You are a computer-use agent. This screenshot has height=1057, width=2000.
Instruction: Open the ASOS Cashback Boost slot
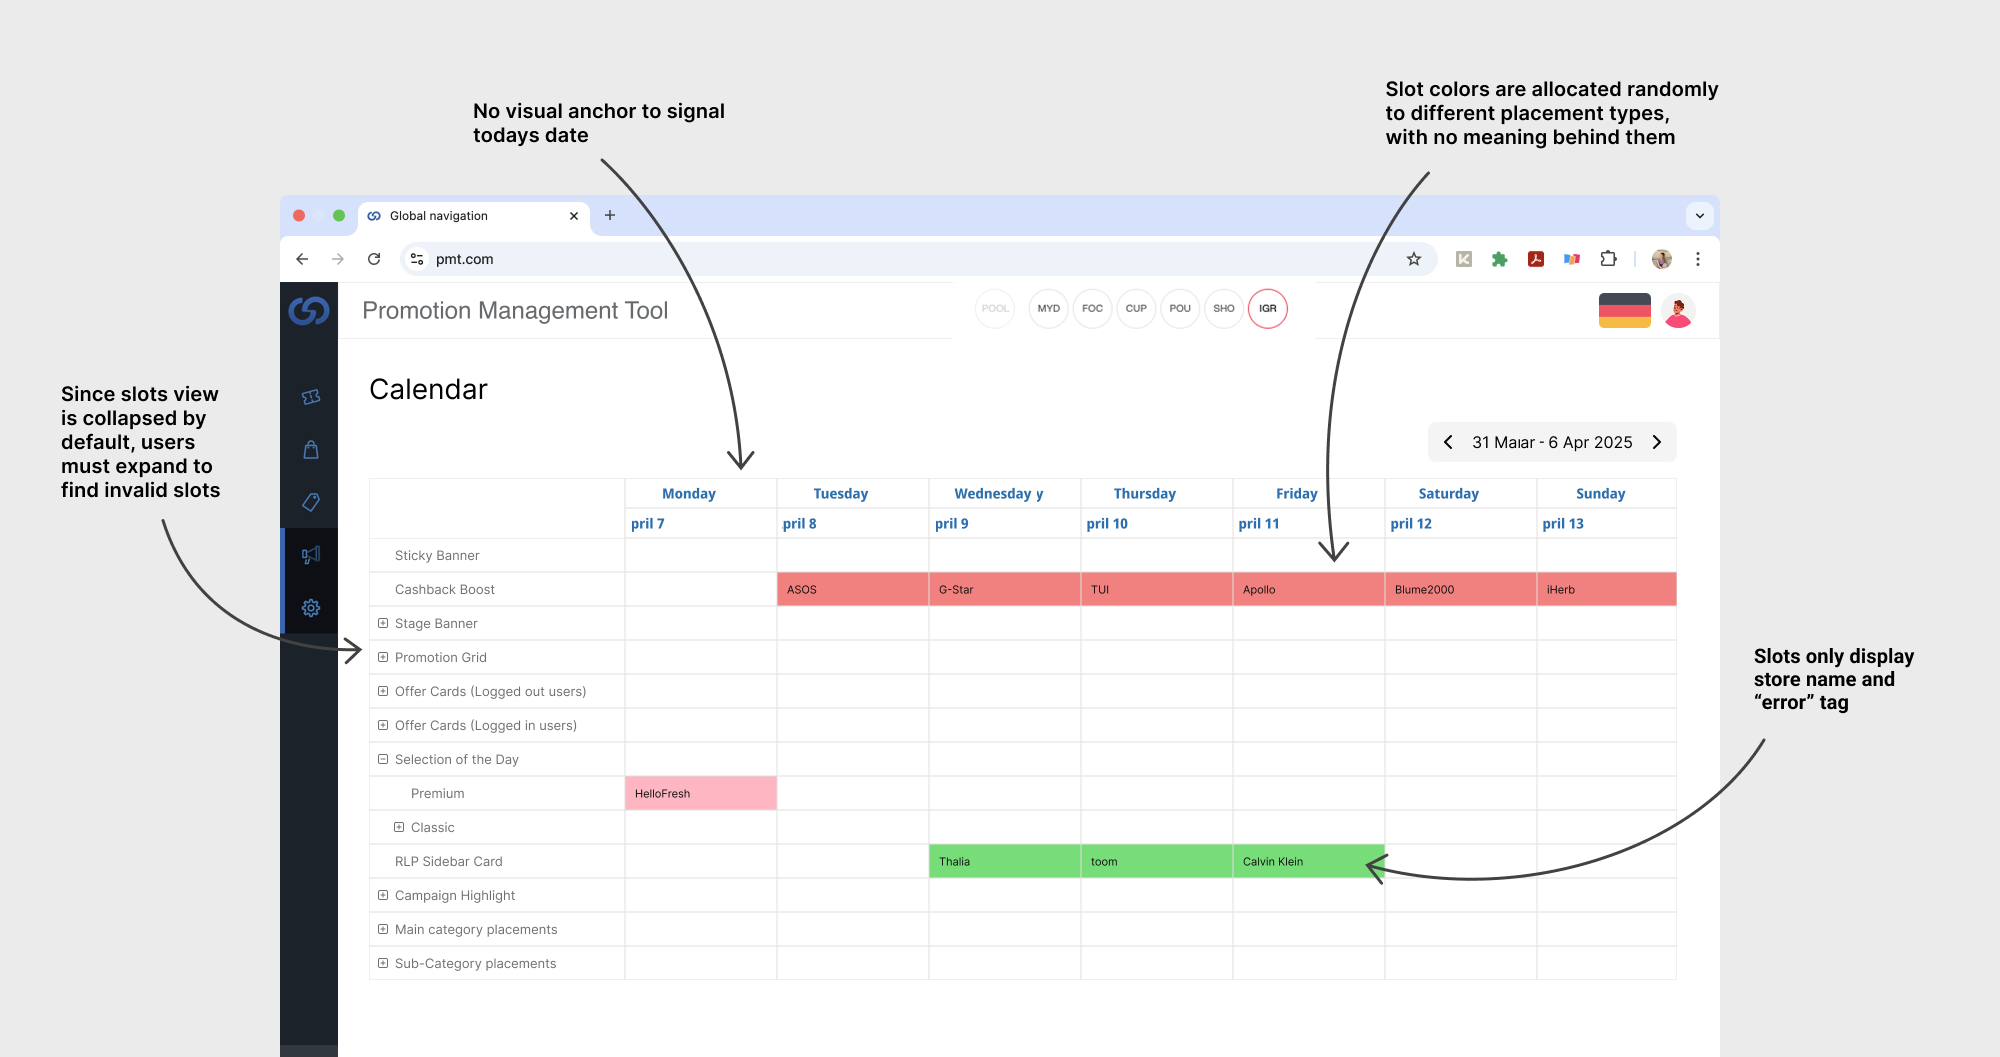[x=853, y=589]
